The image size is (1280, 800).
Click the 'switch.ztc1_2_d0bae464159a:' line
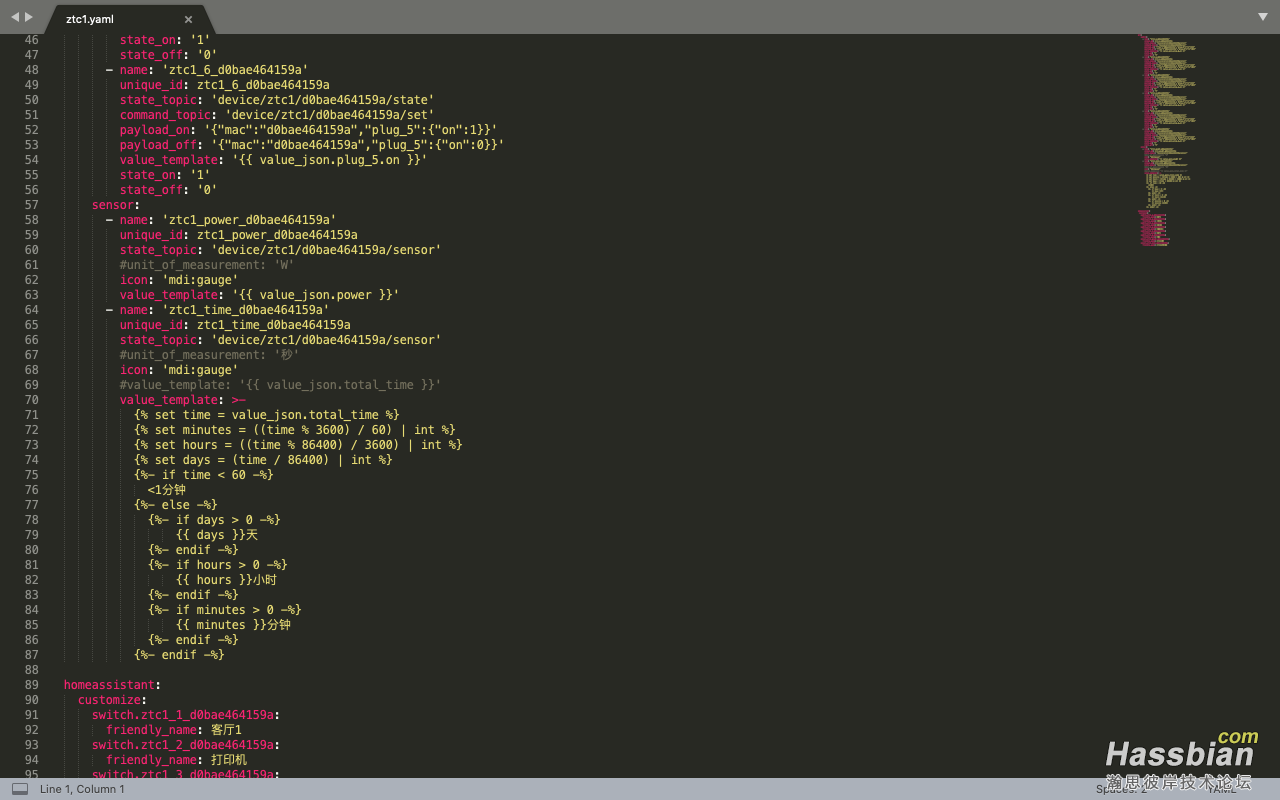point(186,745)
